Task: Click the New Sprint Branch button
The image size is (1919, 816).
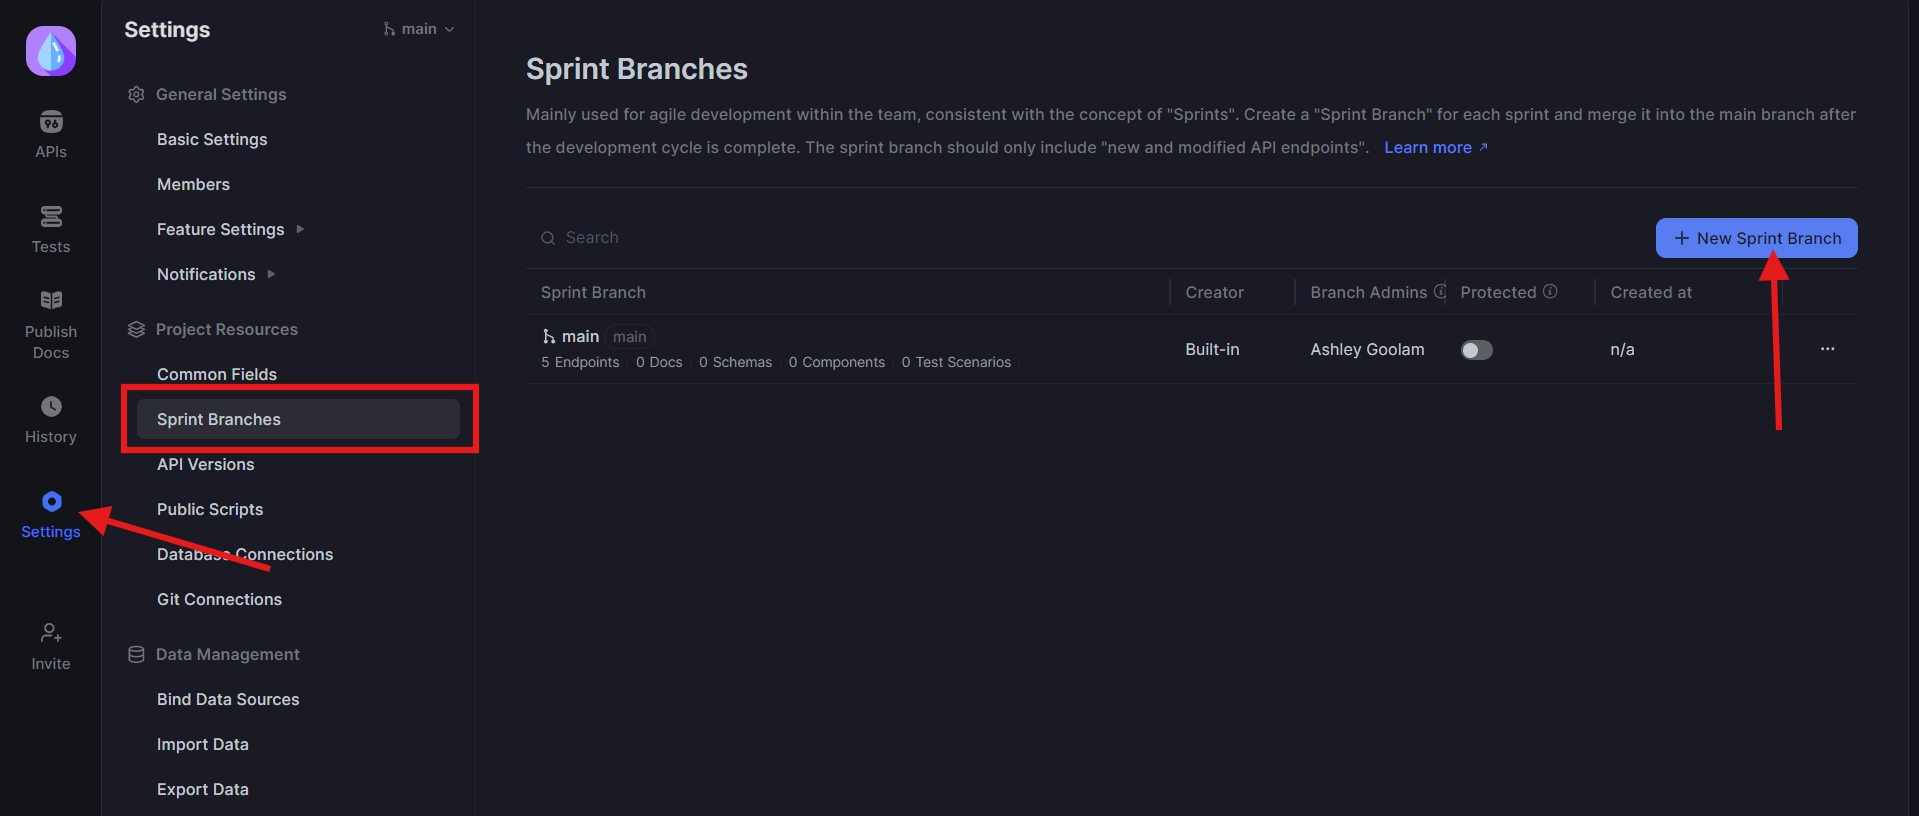Action: 1756,238
